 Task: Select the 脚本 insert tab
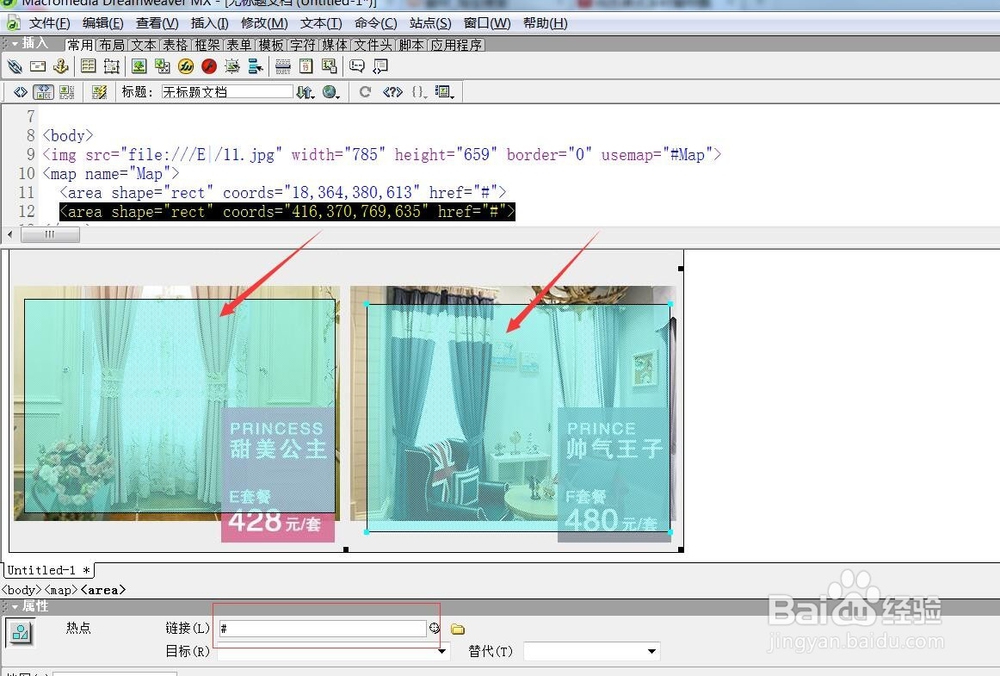pos(411,45)
